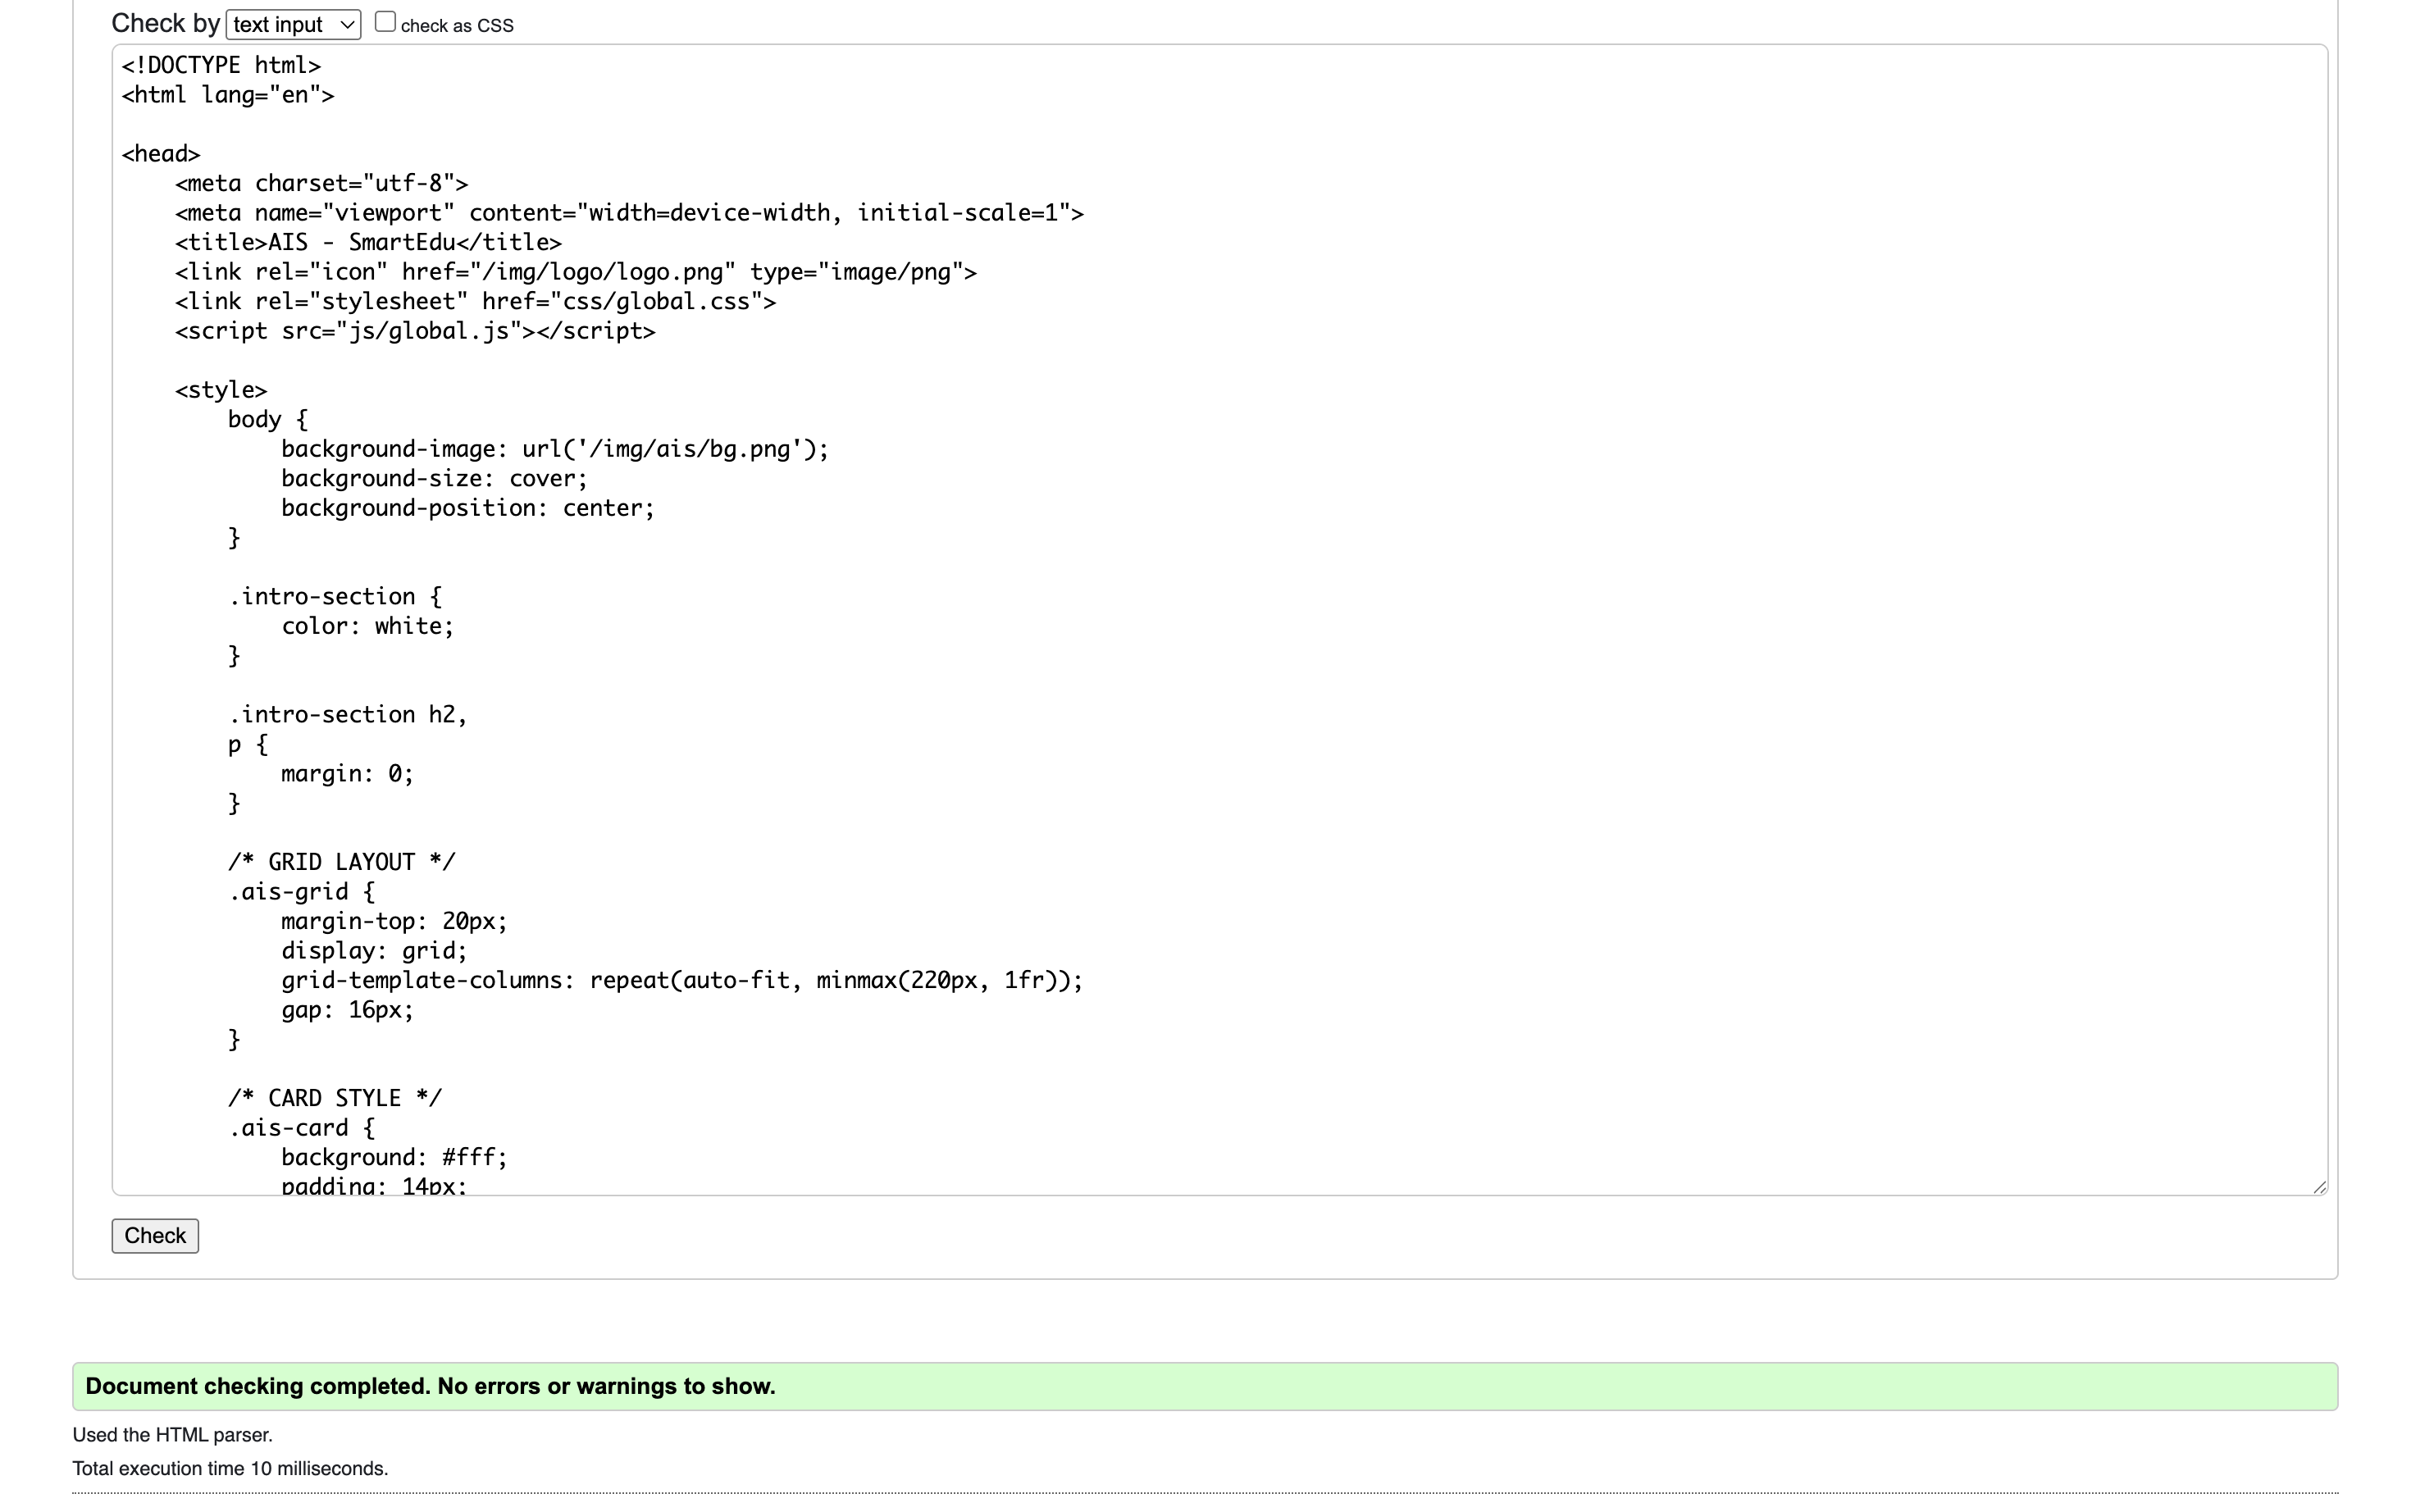Grab the textarea resize handle corner
The width and height of the screenshot is (2411, 1512).
click(2319, 1187)
